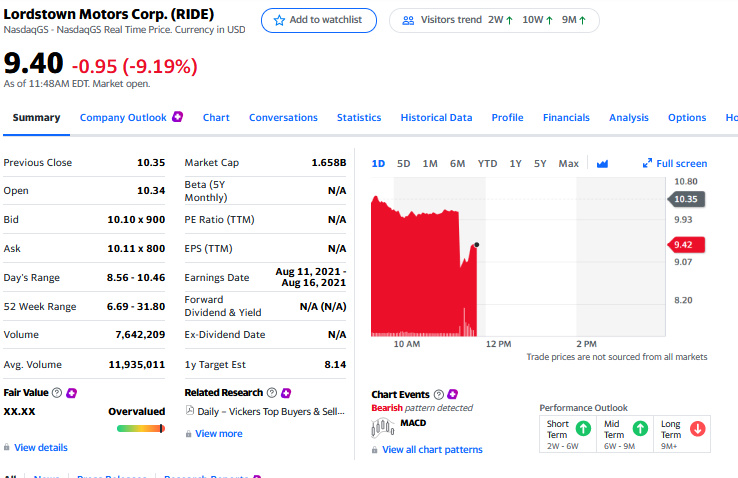Open the Statistics tab
This screenshot has height=478, width=738.
click(359, 118)
